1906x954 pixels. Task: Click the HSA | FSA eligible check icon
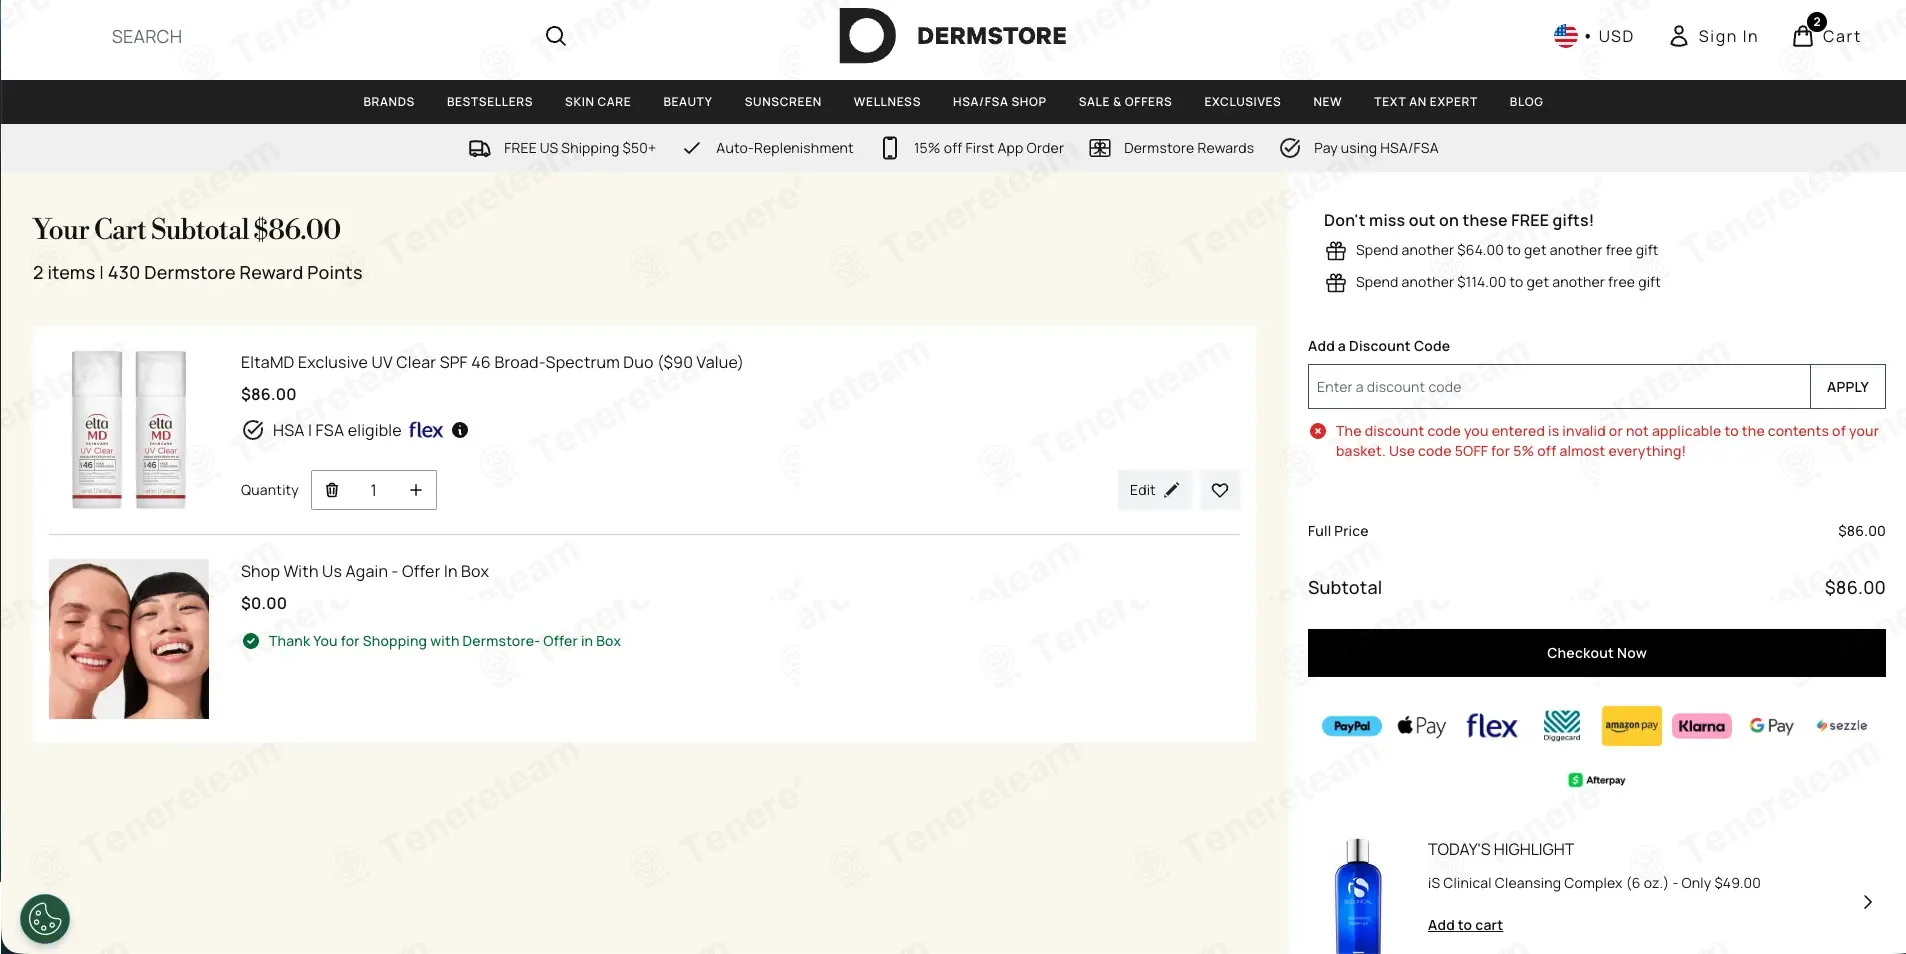point(253,430)
